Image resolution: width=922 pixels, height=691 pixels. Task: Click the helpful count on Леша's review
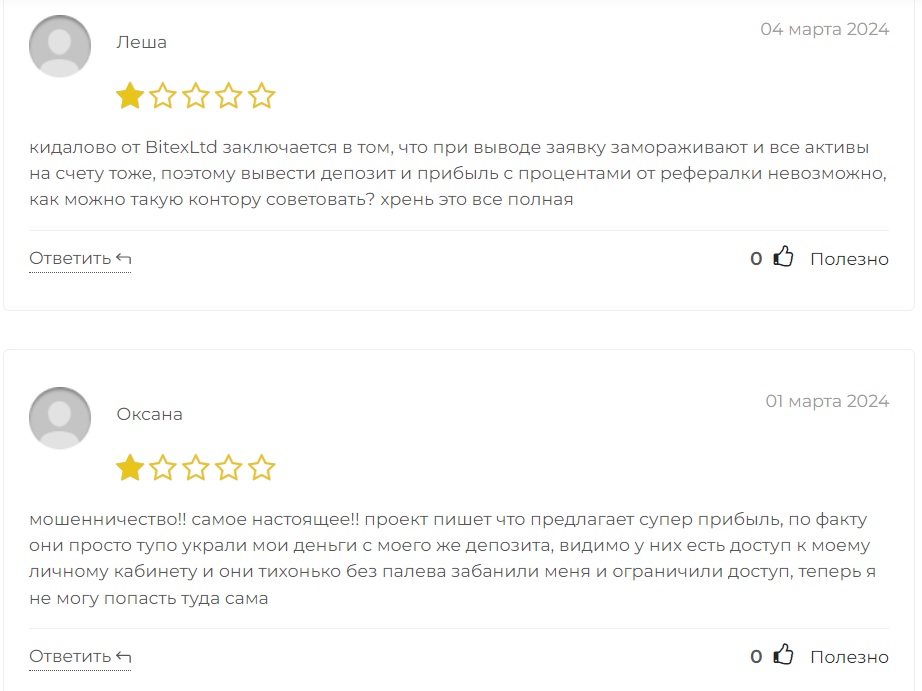click(756, 259)
